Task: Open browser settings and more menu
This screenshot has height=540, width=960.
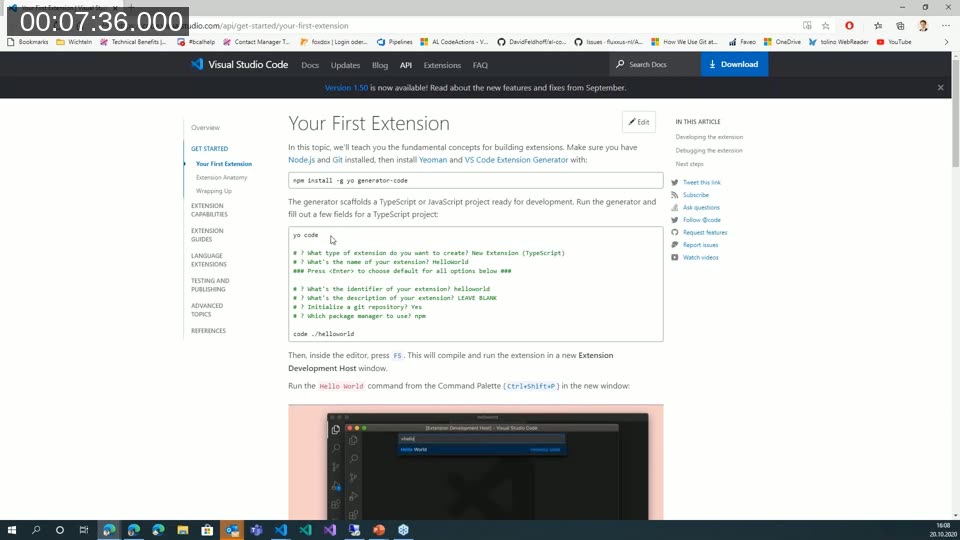Action: pyautogui.click(x=946, y=26)
